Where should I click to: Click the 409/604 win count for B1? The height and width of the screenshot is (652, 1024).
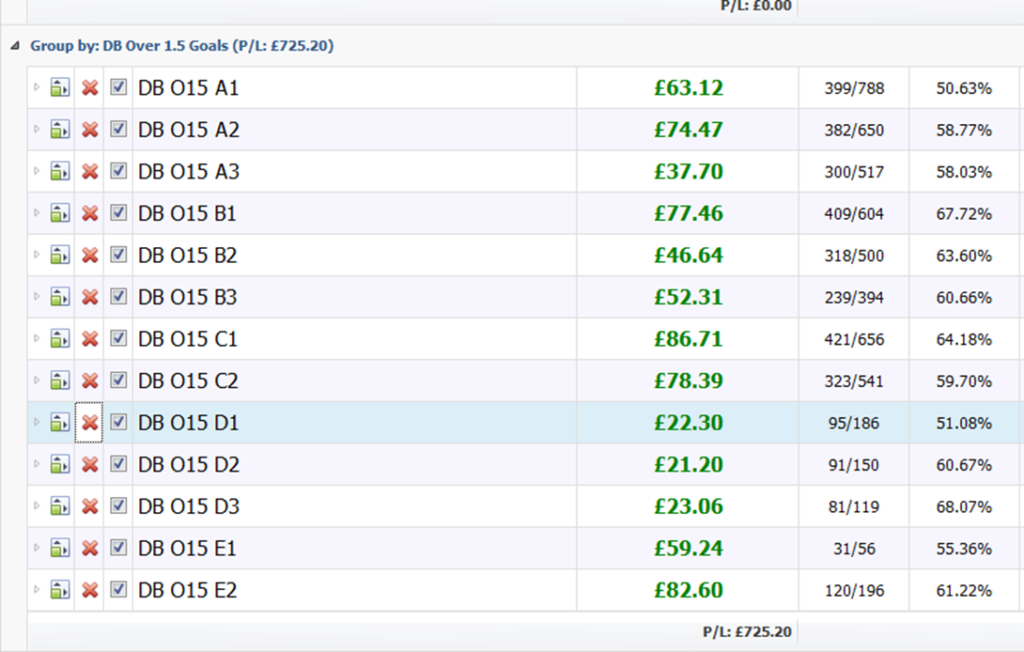coord(854,214)
